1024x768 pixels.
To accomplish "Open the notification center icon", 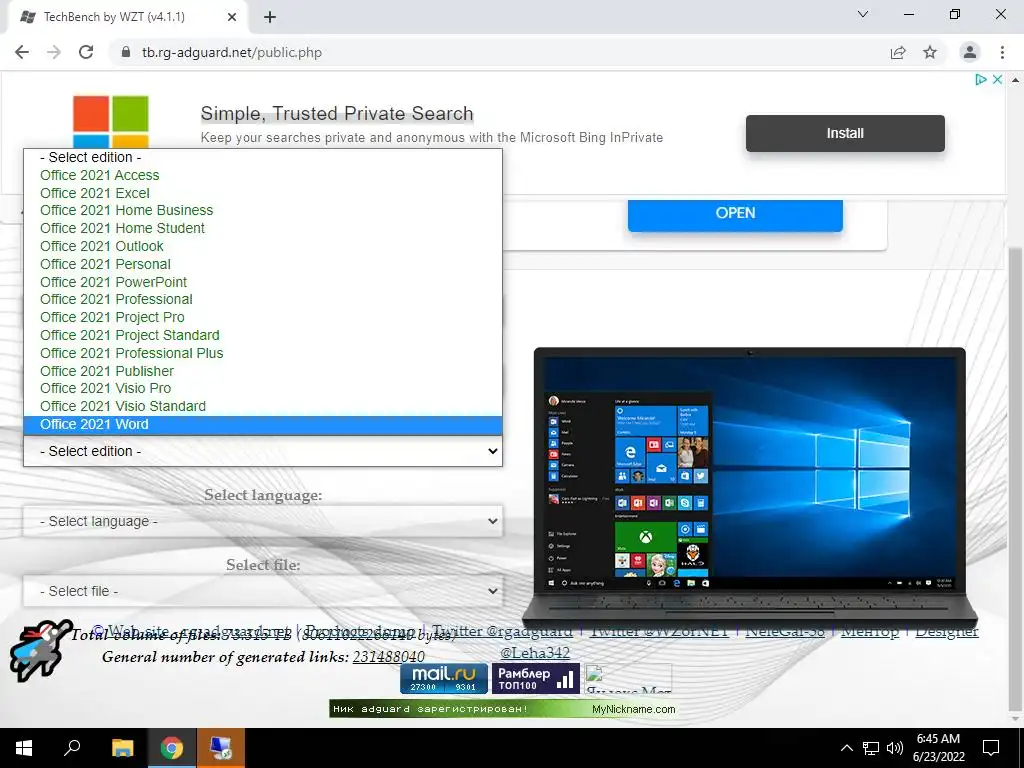I will pos(991,748).
